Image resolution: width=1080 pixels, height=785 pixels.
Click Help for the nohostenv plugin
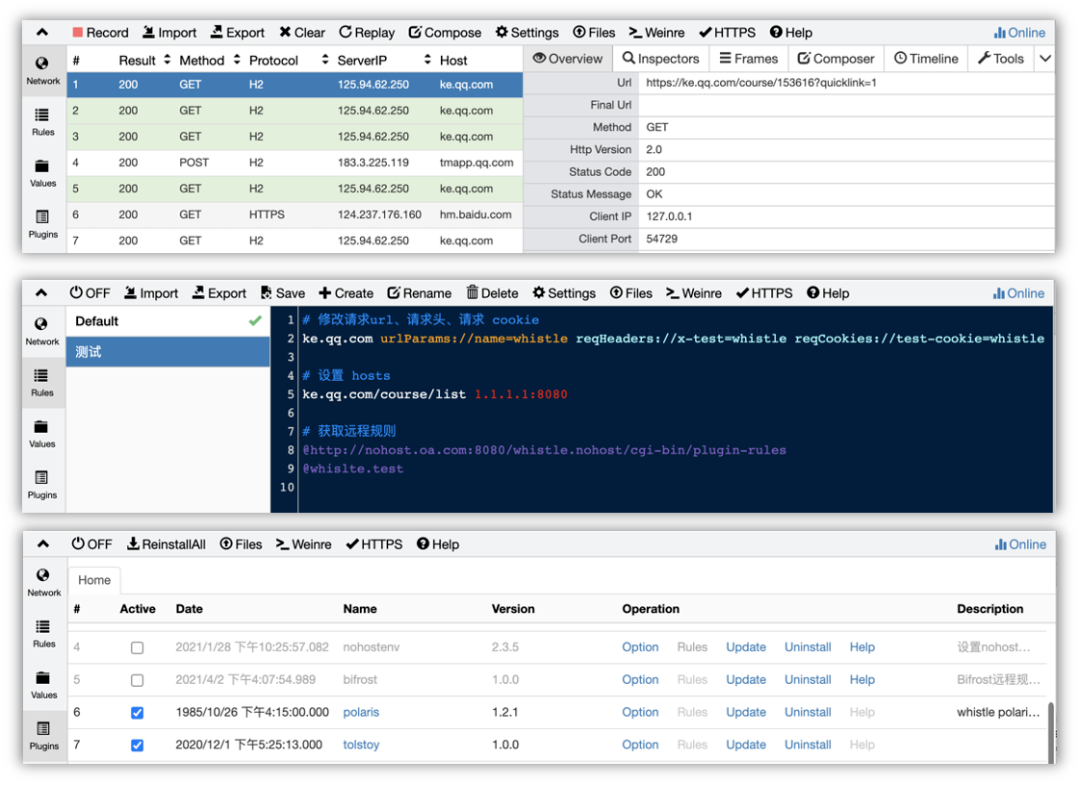coord(862,647)
